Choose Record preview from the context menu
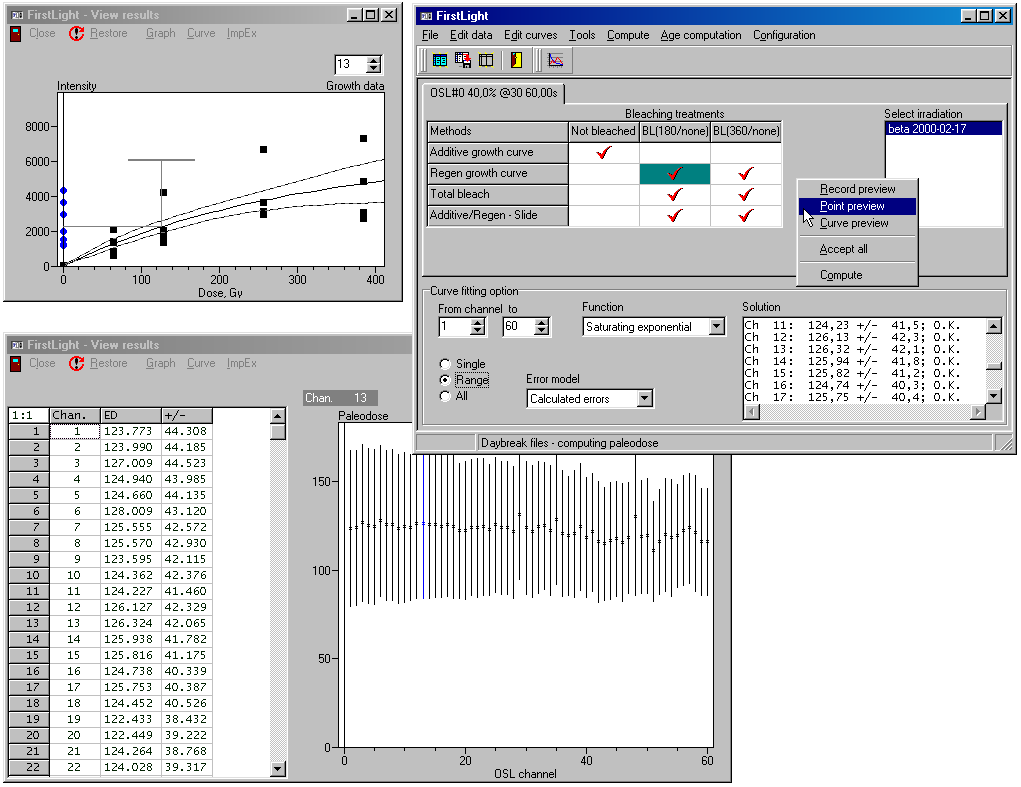Screen dimensions: 1021x787 858,189
